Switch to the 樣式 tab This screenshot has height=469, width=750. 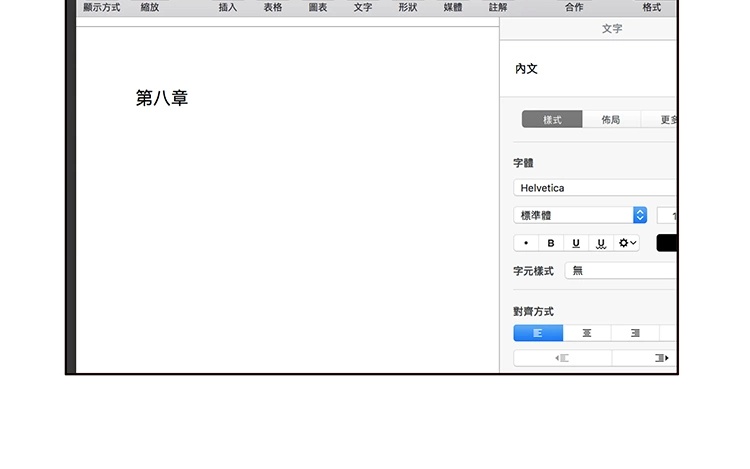[552, 120]
